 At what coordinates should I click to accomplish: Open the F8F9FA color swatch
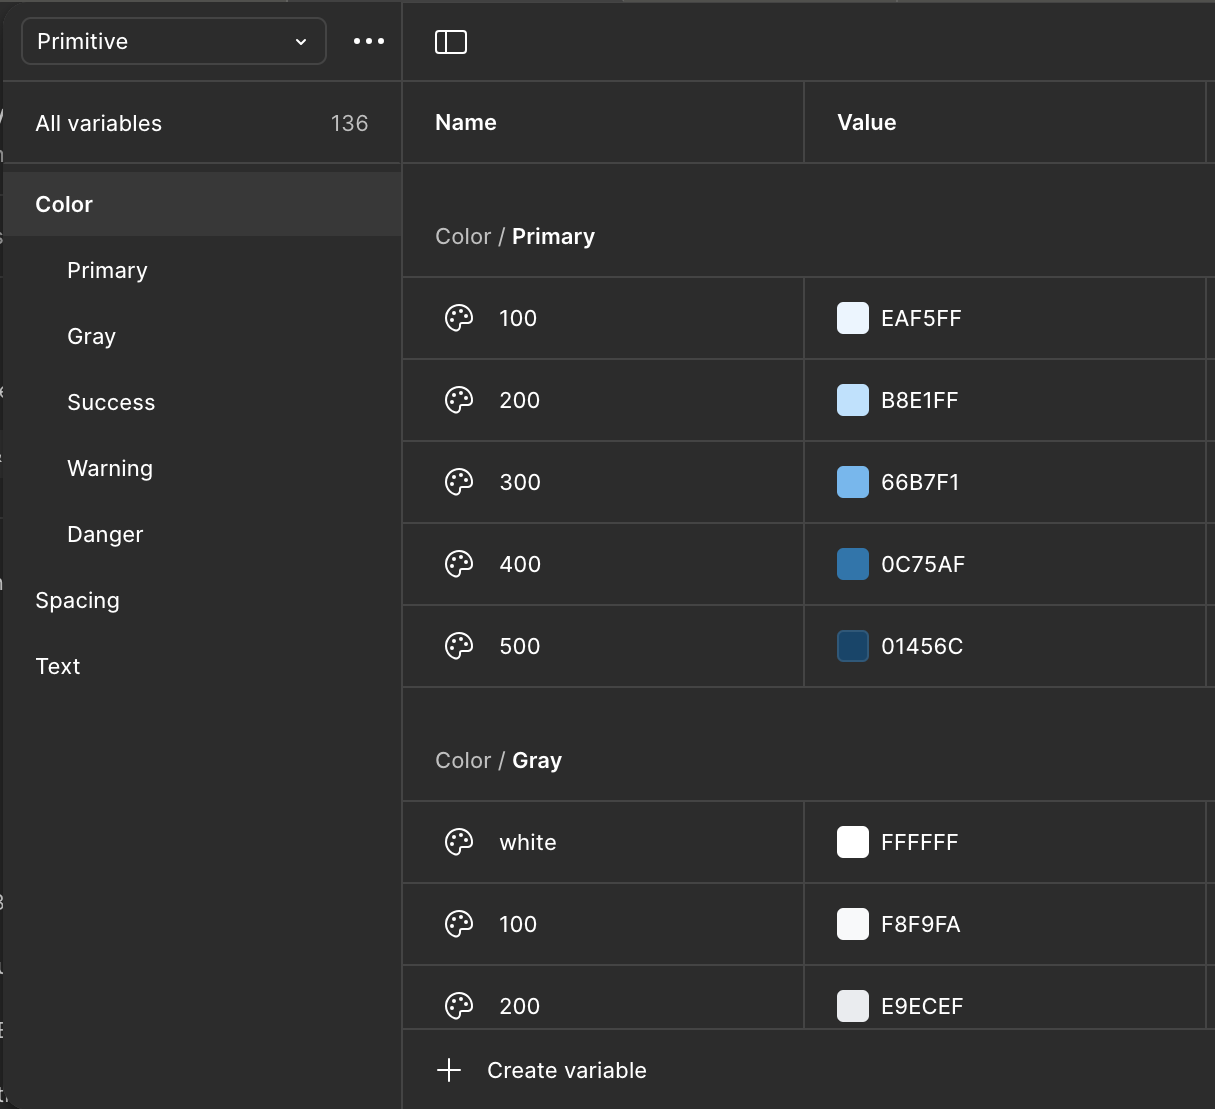tap(853, 924)
